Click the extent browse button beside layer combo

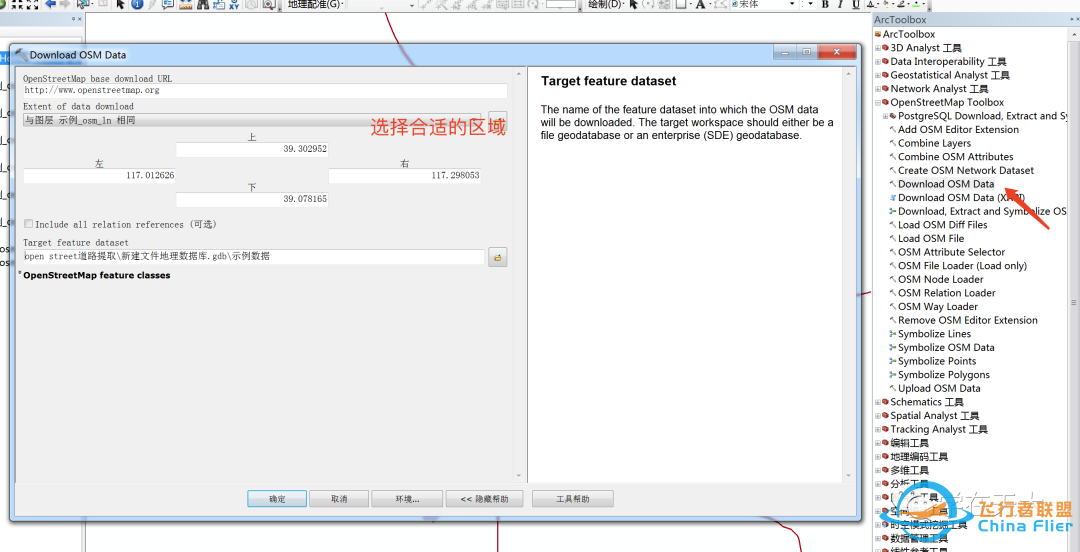[x=497, y=119]
